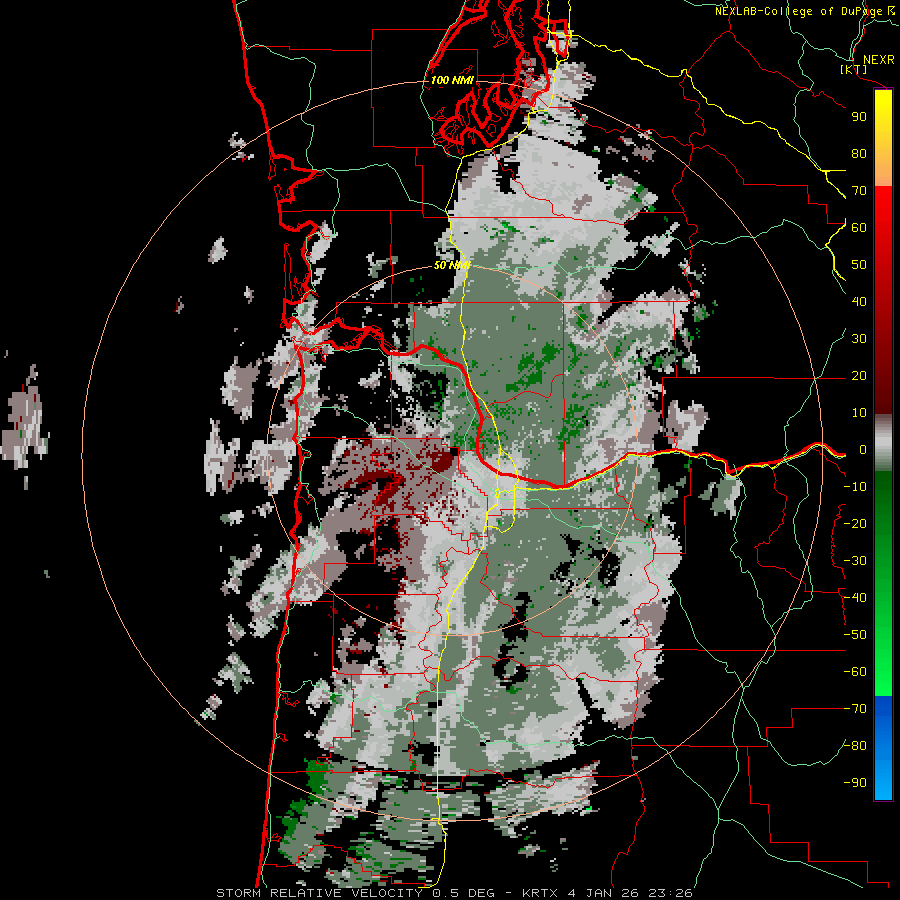Click the -70 value on the velocity scale
Screen dimensions: 900x900
855,709
